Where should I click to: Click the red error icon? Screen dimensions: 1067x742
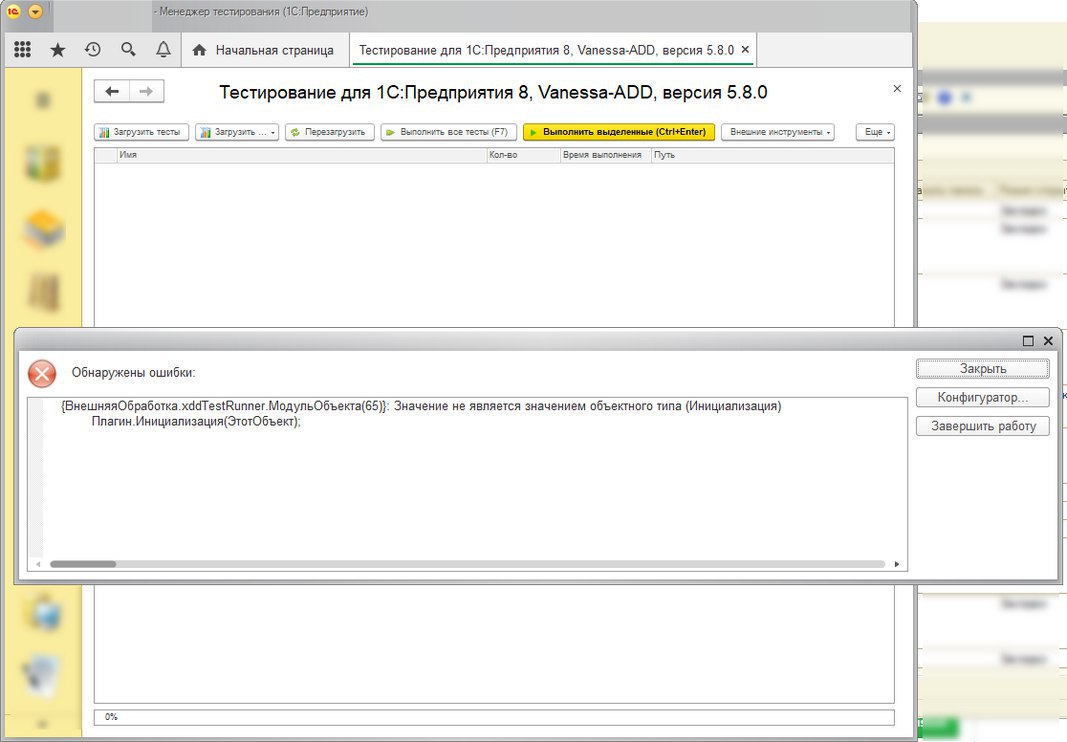pos(42,374)
